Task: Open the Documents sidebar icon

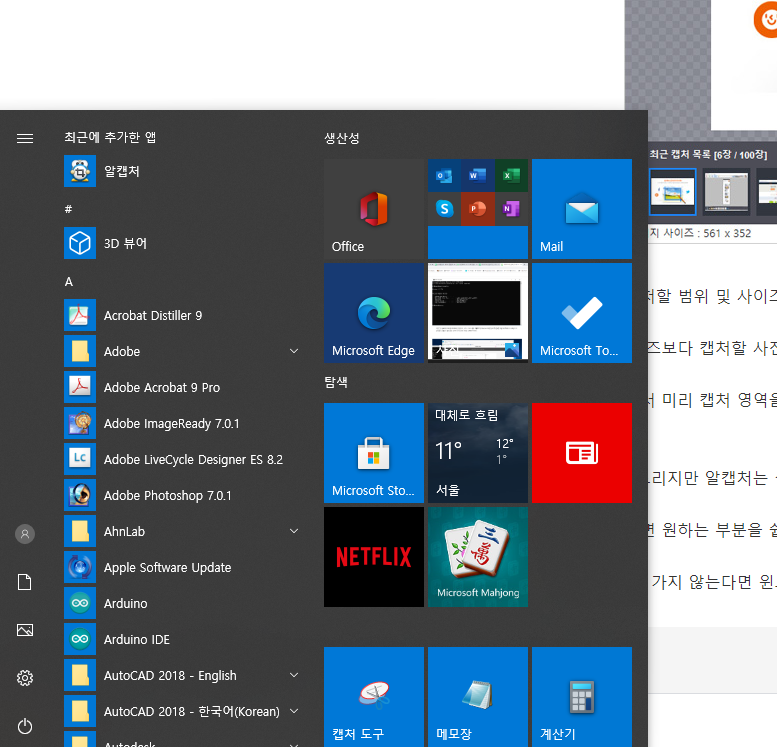Action: click(x=25, y=582)
